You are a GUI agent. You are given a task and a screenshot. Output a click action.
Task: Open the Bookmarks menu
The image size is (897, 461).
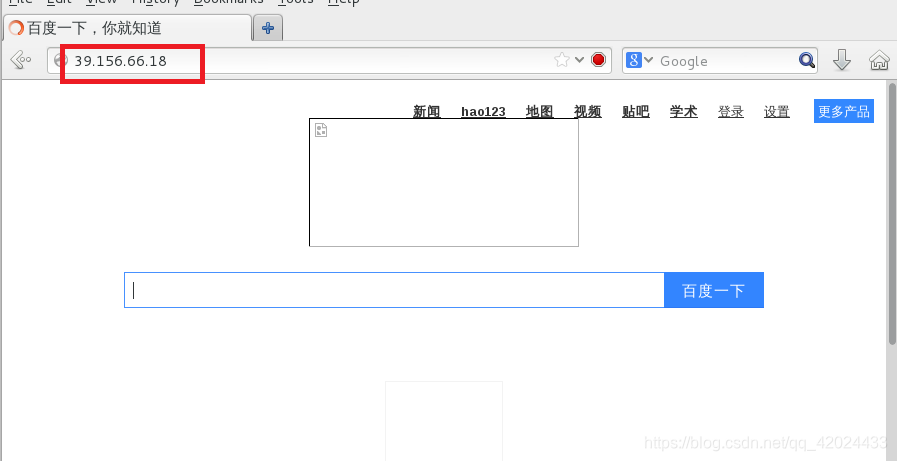[x=228, y=2]
